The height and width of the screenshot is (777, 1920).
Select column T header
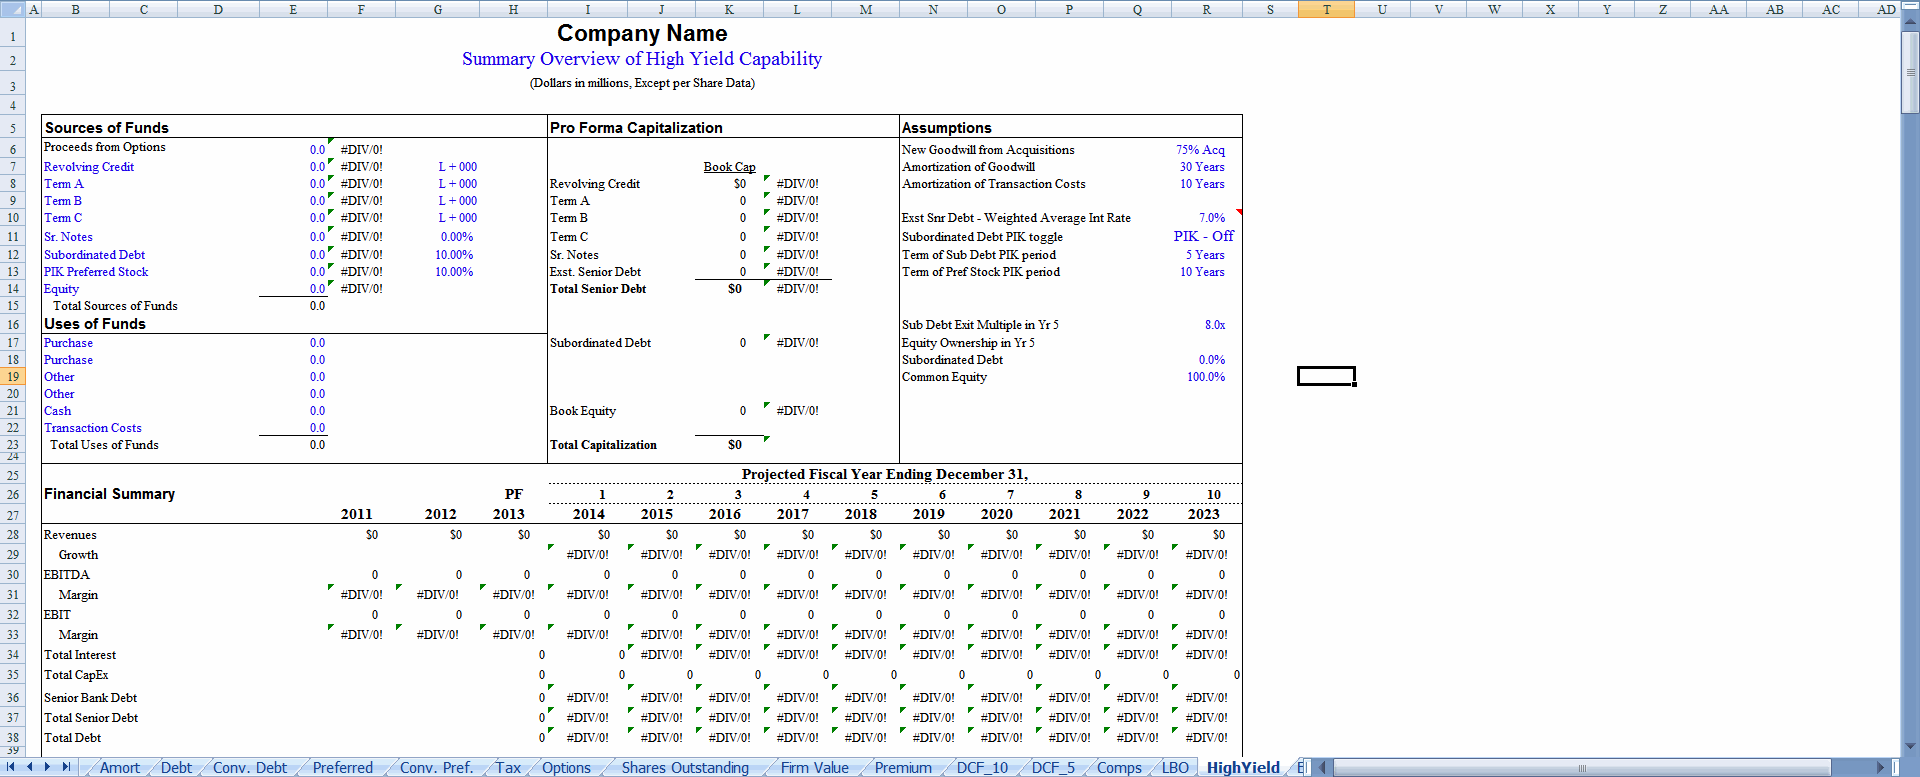point(1326,9)
